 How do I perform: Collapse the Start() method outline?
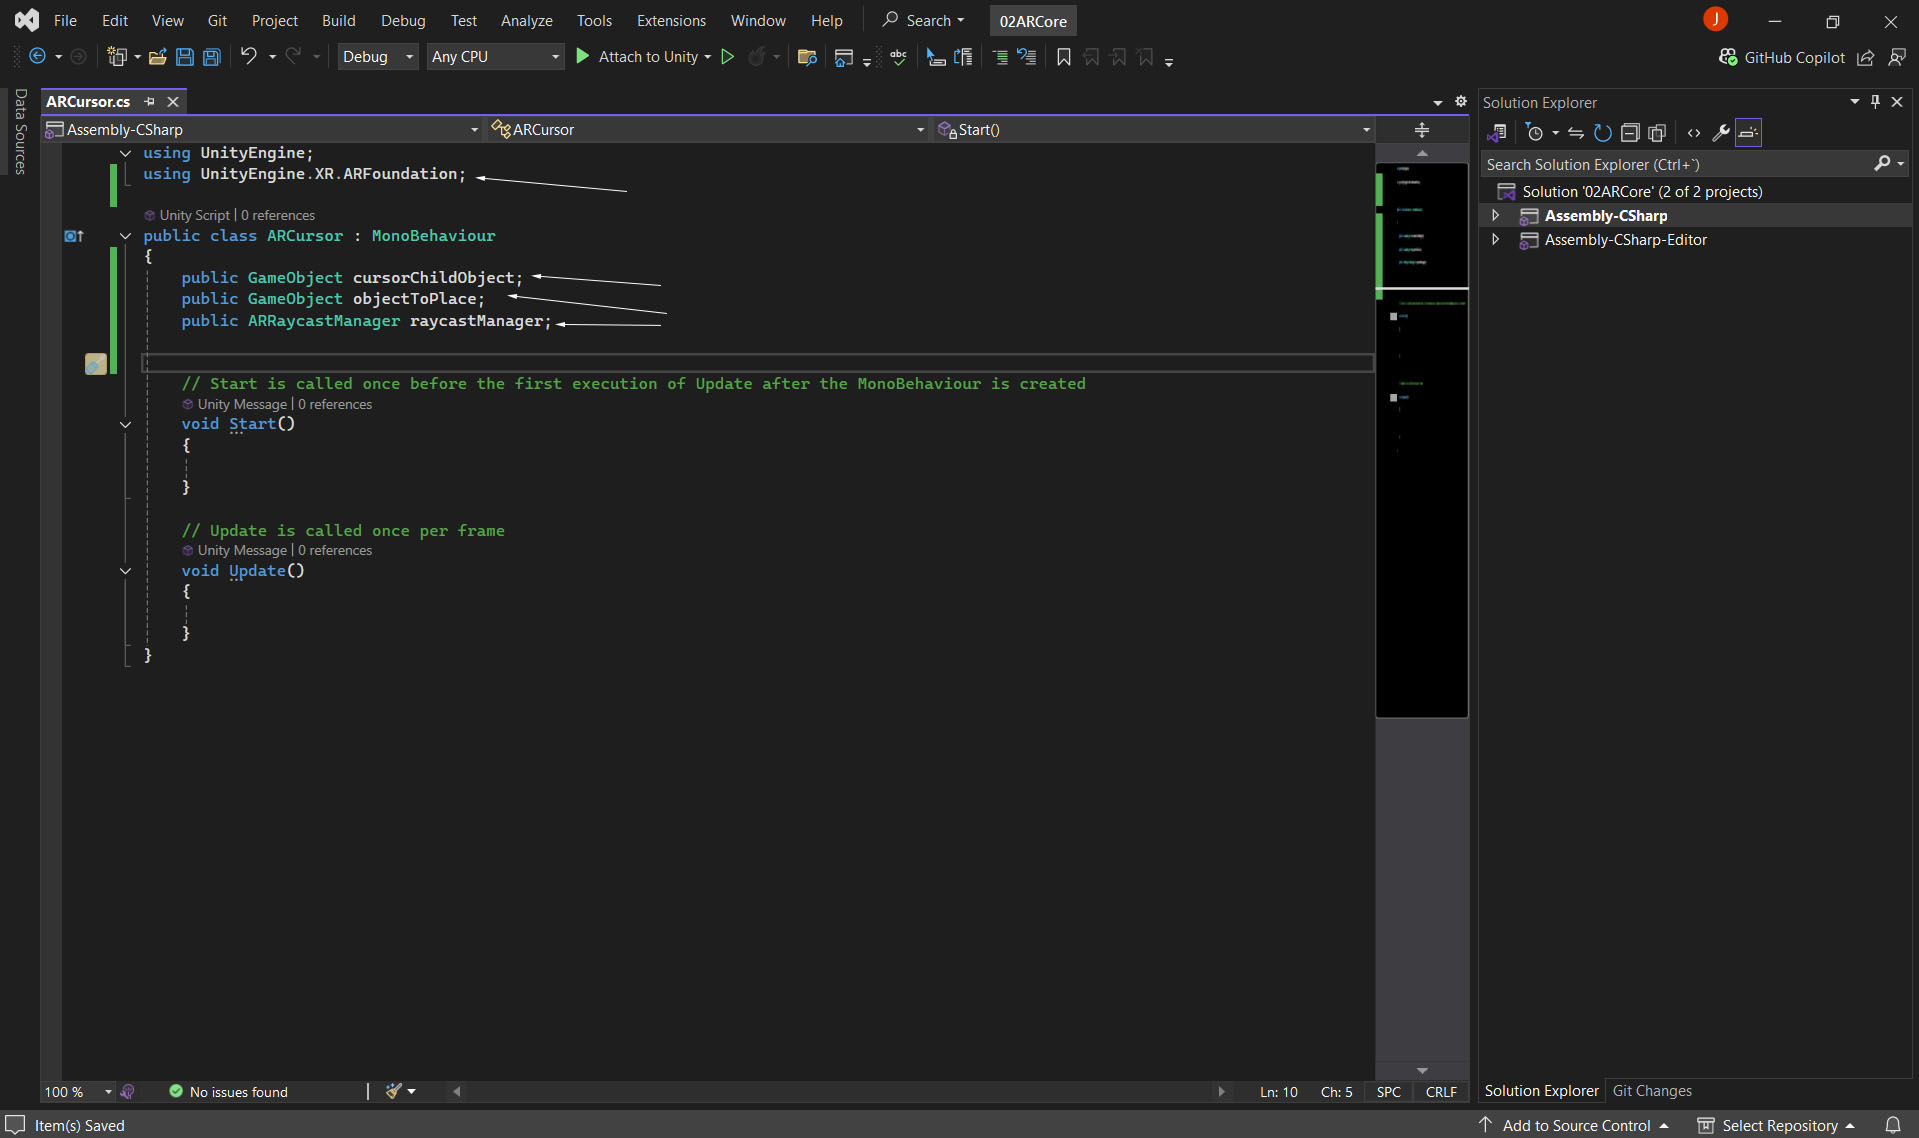click(x=125, y=424)
